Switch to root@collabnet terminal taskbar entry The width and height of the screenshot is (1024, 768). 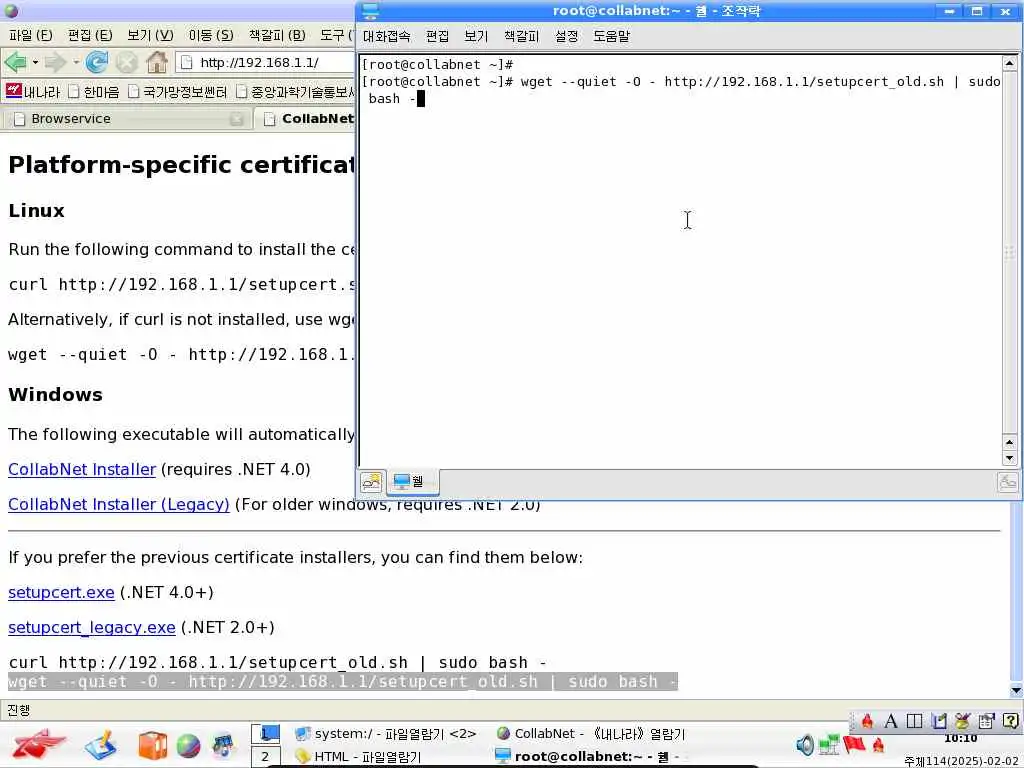click(x=588, y=757)
